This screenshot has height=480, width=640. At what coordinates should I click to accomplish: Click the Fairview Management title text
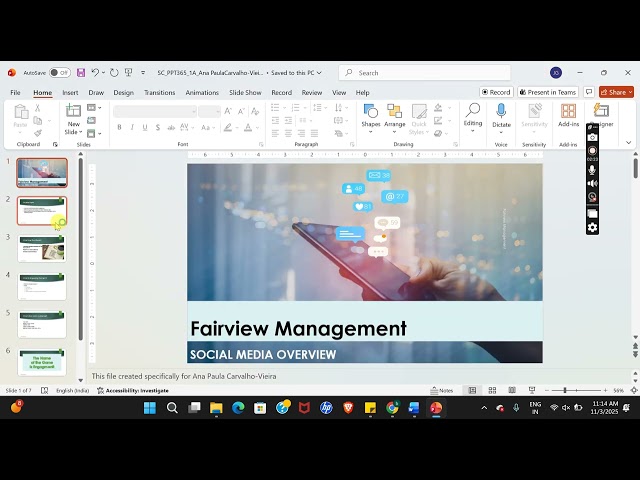coord(298,328)
